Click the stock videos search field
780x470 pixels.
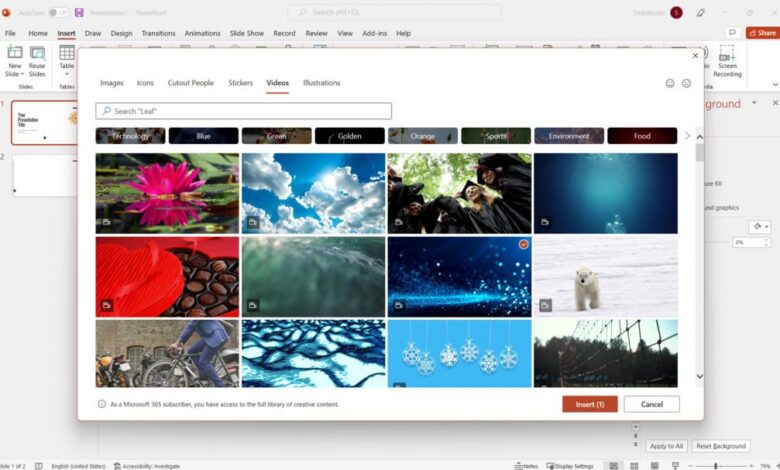tap(244, 111)
